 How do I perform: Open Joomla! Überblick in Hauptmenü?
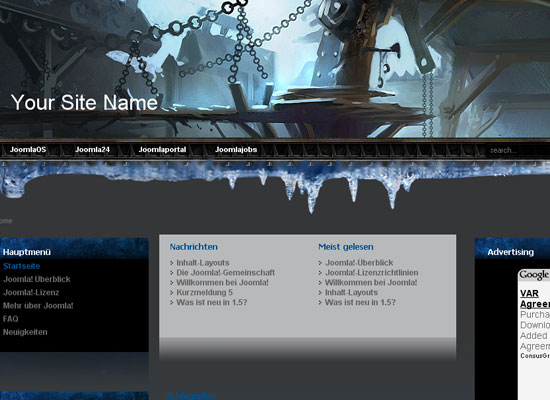click(37, 279)
